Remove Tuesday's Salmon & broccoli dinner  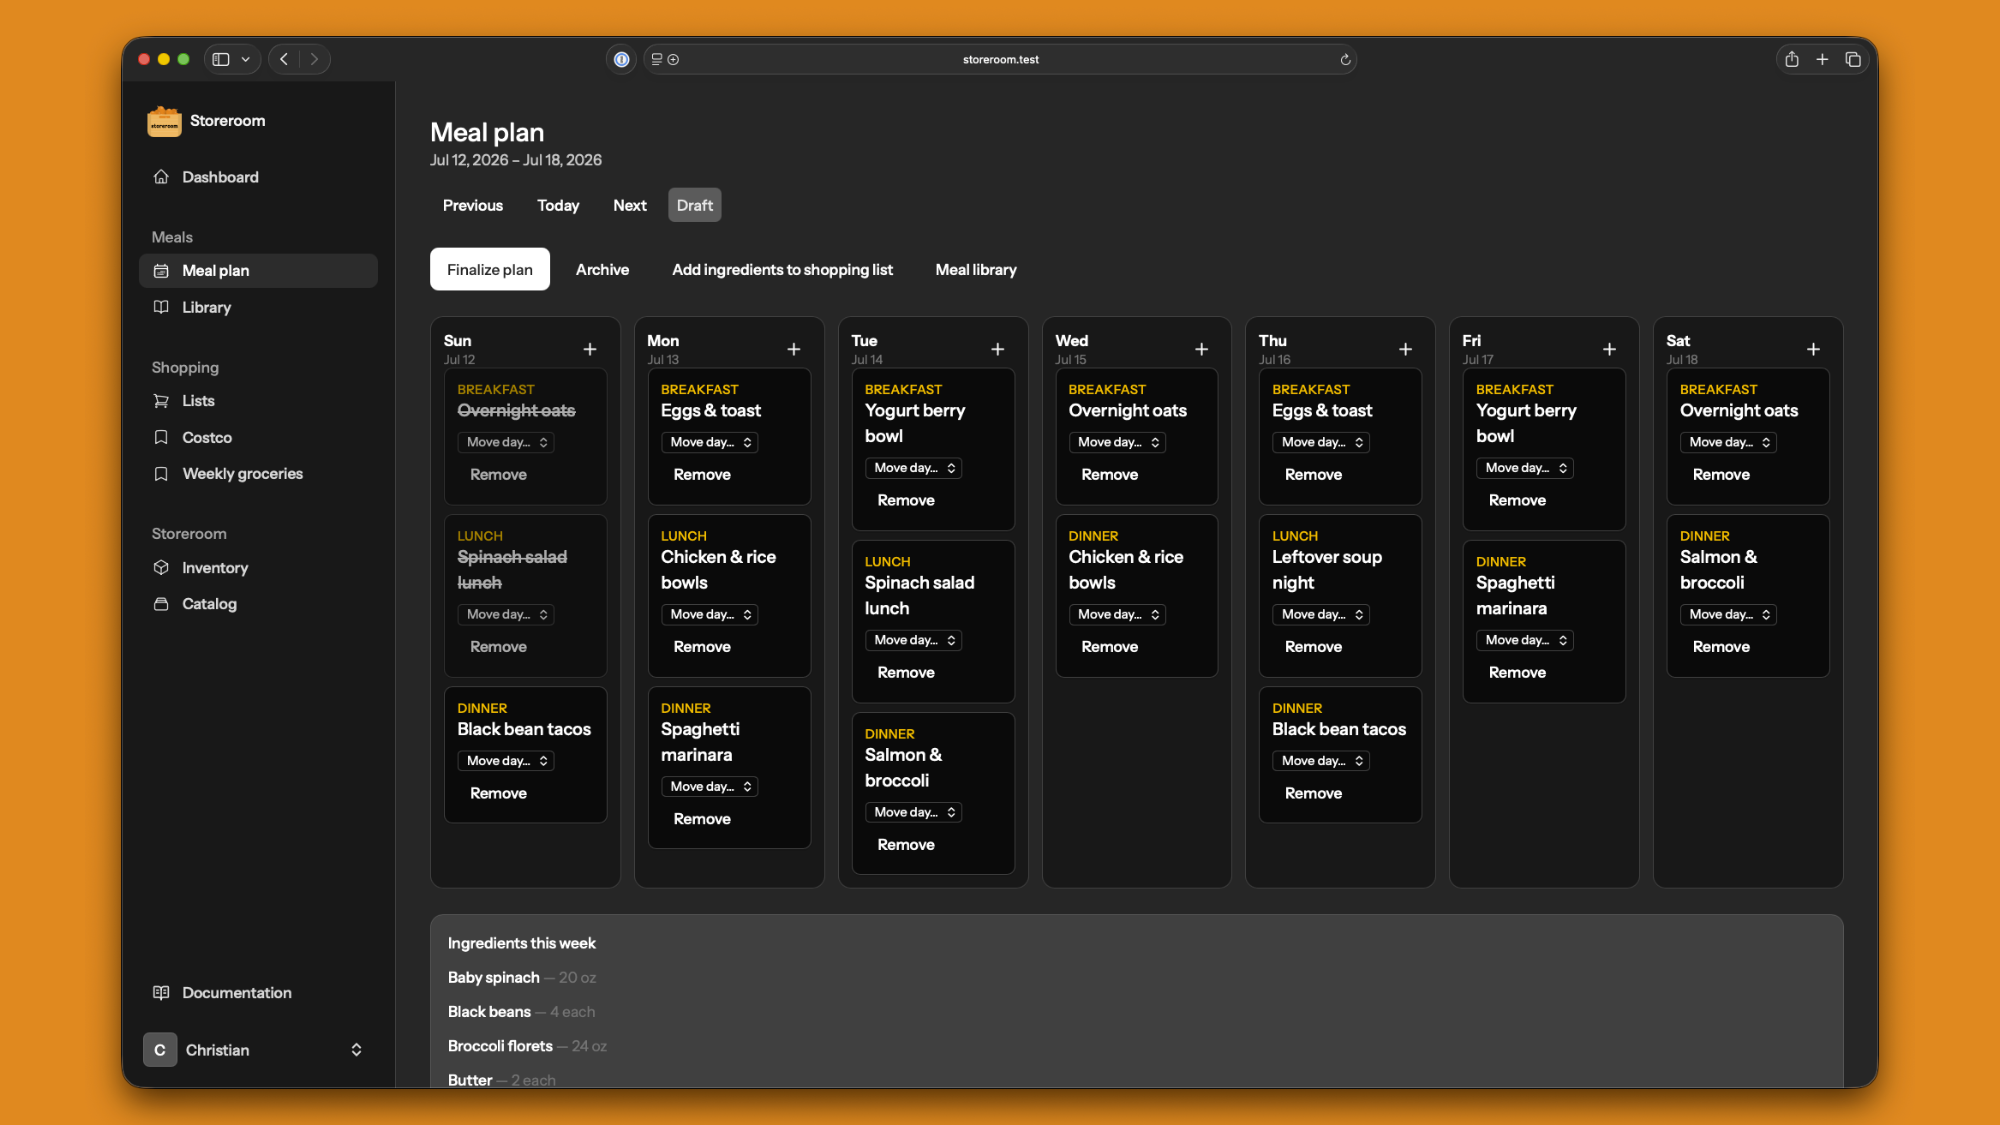pos(906,845)
